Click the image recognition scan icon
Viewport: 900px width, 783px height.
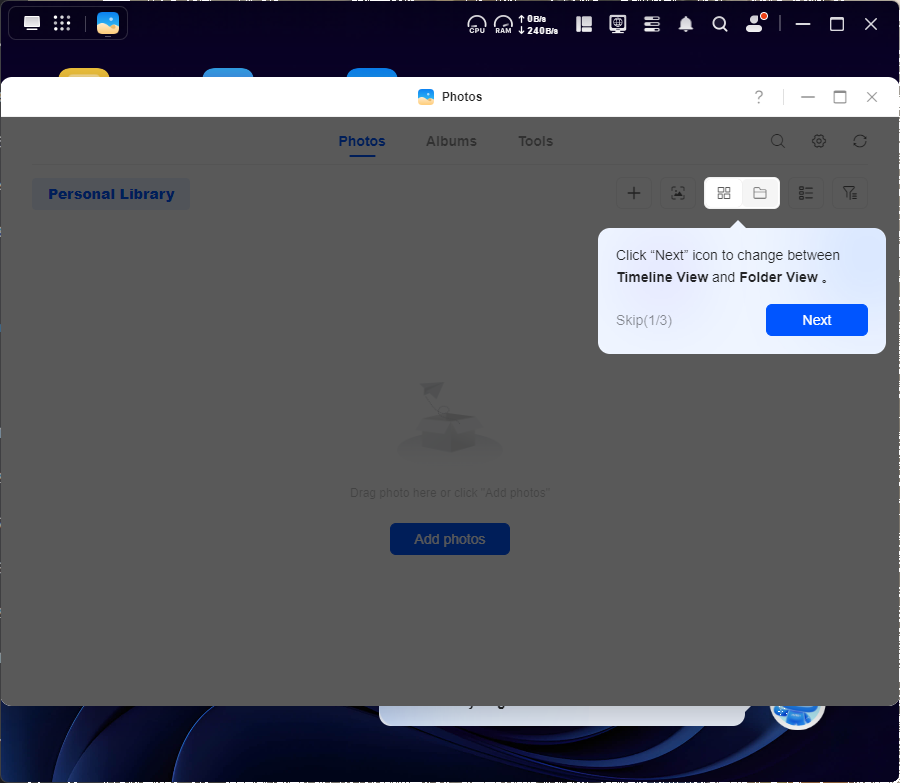click(x=678, y=193)
